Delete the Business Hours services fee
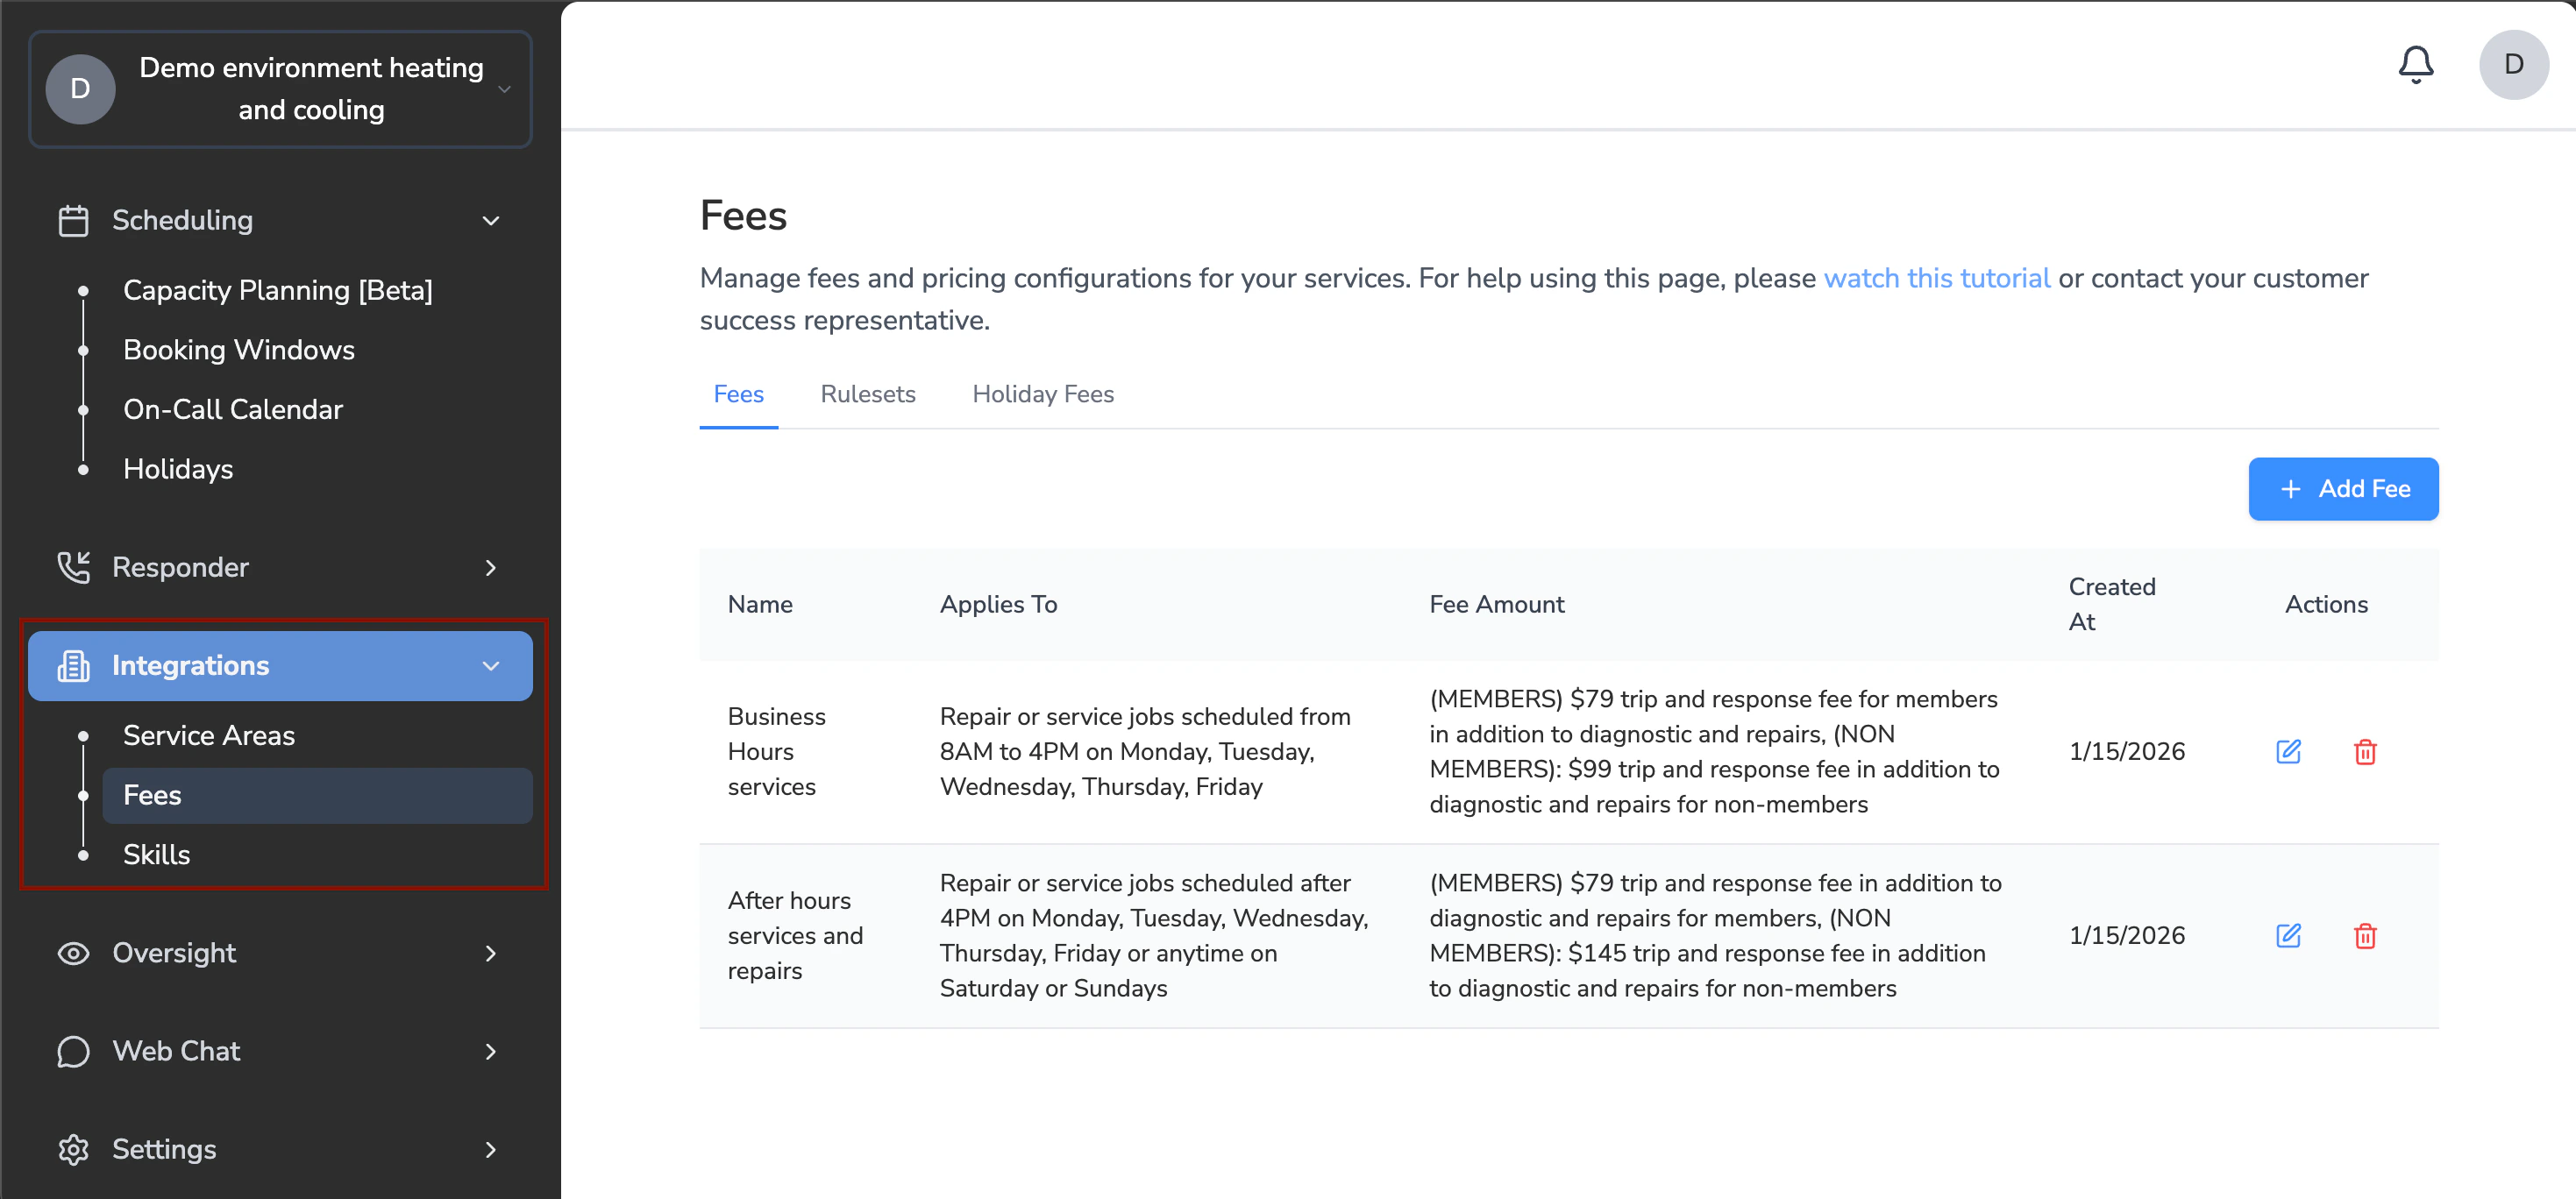 point(2364,751)
